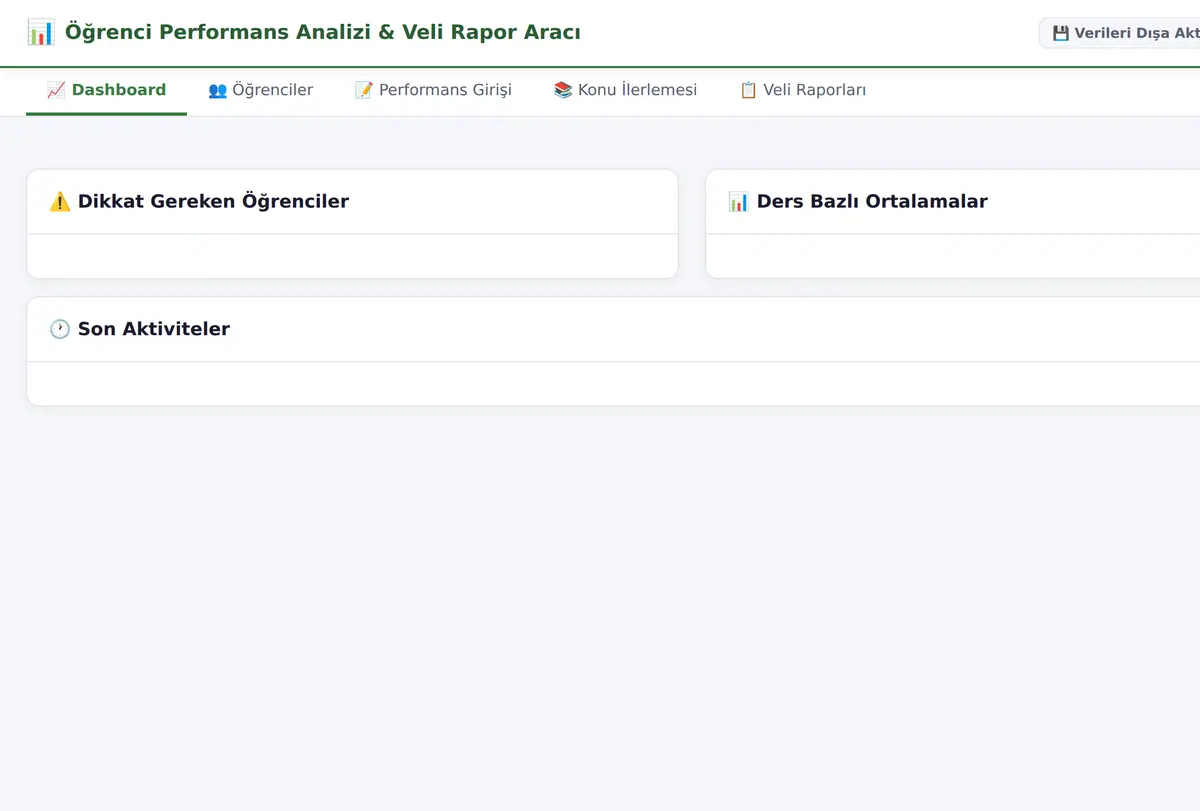The width and height of the screenshot is (1200, 811).
Task: Click the "Öğrenci Performans Analizi & Veli Rapor Aracı" title
Action: (322, 32)
